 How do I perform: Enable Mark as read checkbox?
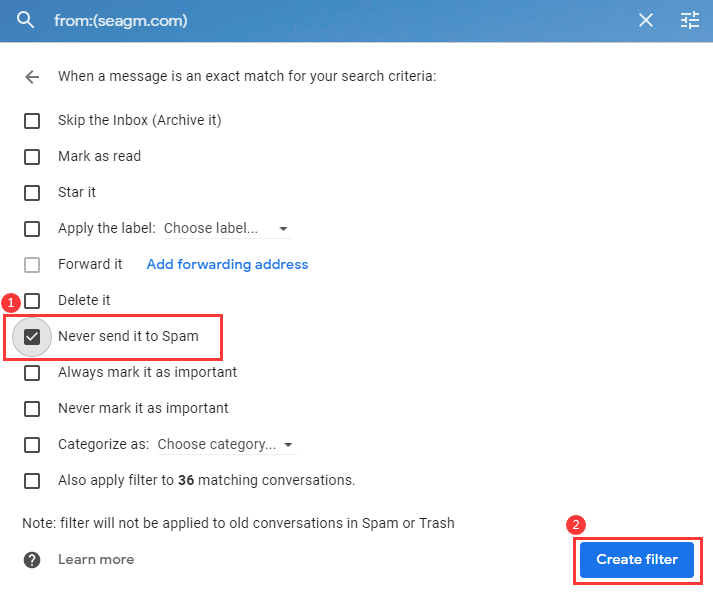(x=32, y=157)
